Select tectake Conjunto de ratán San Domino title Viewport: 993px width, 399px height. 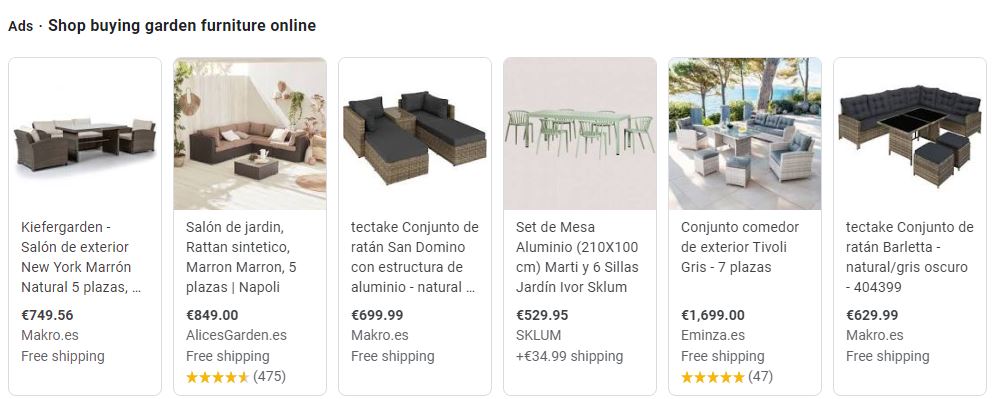pos(415,257)
